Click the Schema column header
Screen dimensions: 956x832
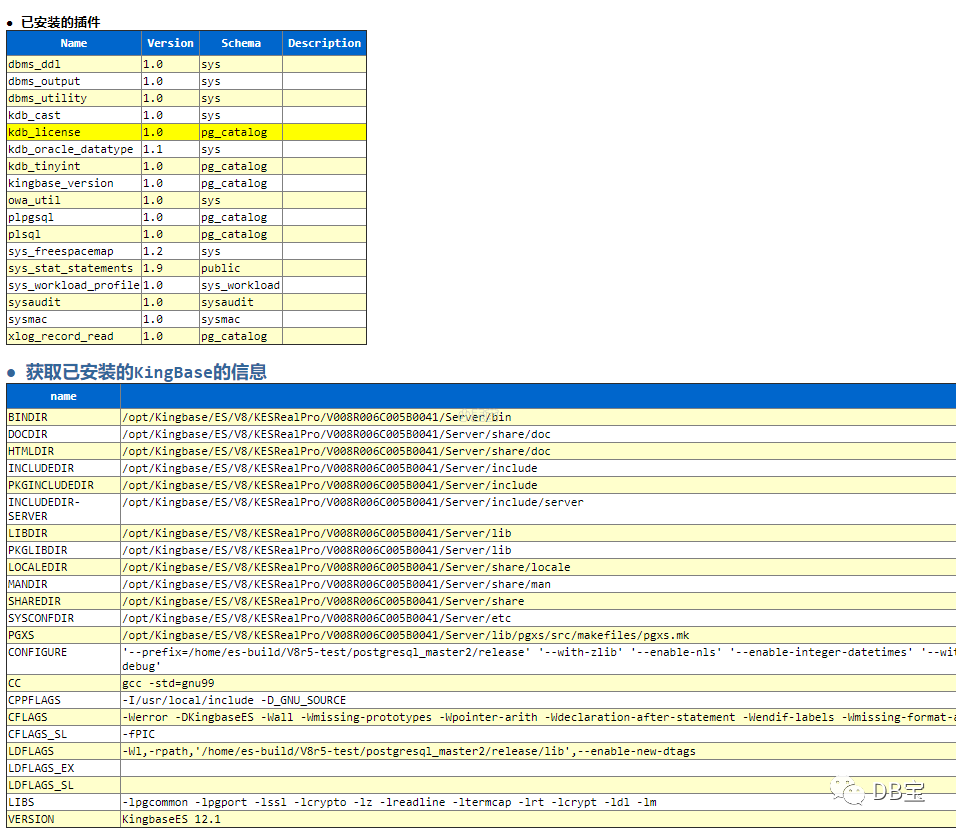tap(241, 43)
